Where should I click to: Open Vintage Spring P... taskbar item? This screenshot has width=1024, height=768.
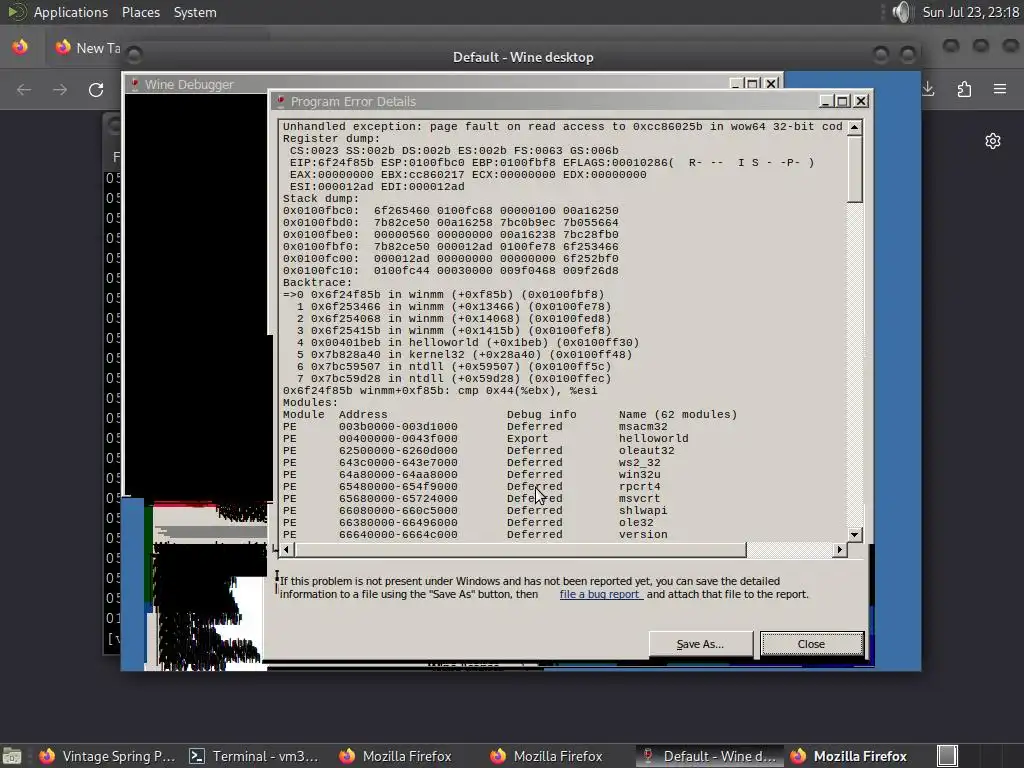point(108,756)
